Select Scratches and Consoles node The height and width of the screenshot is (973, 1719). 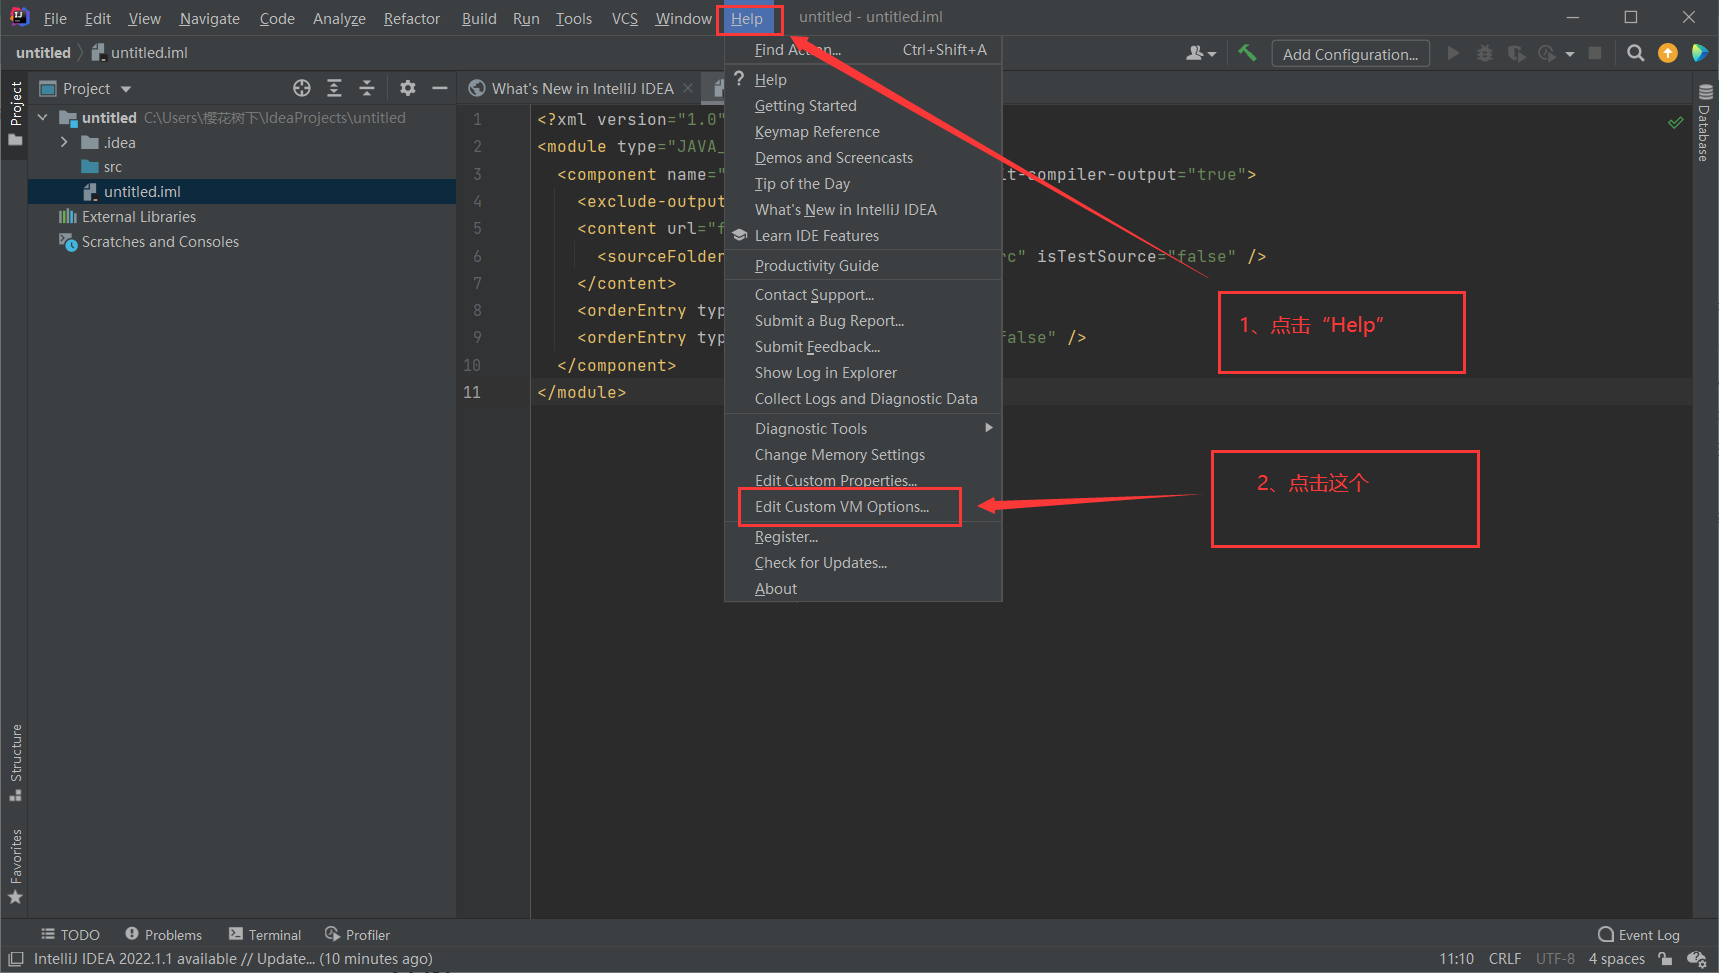point(160,241)
